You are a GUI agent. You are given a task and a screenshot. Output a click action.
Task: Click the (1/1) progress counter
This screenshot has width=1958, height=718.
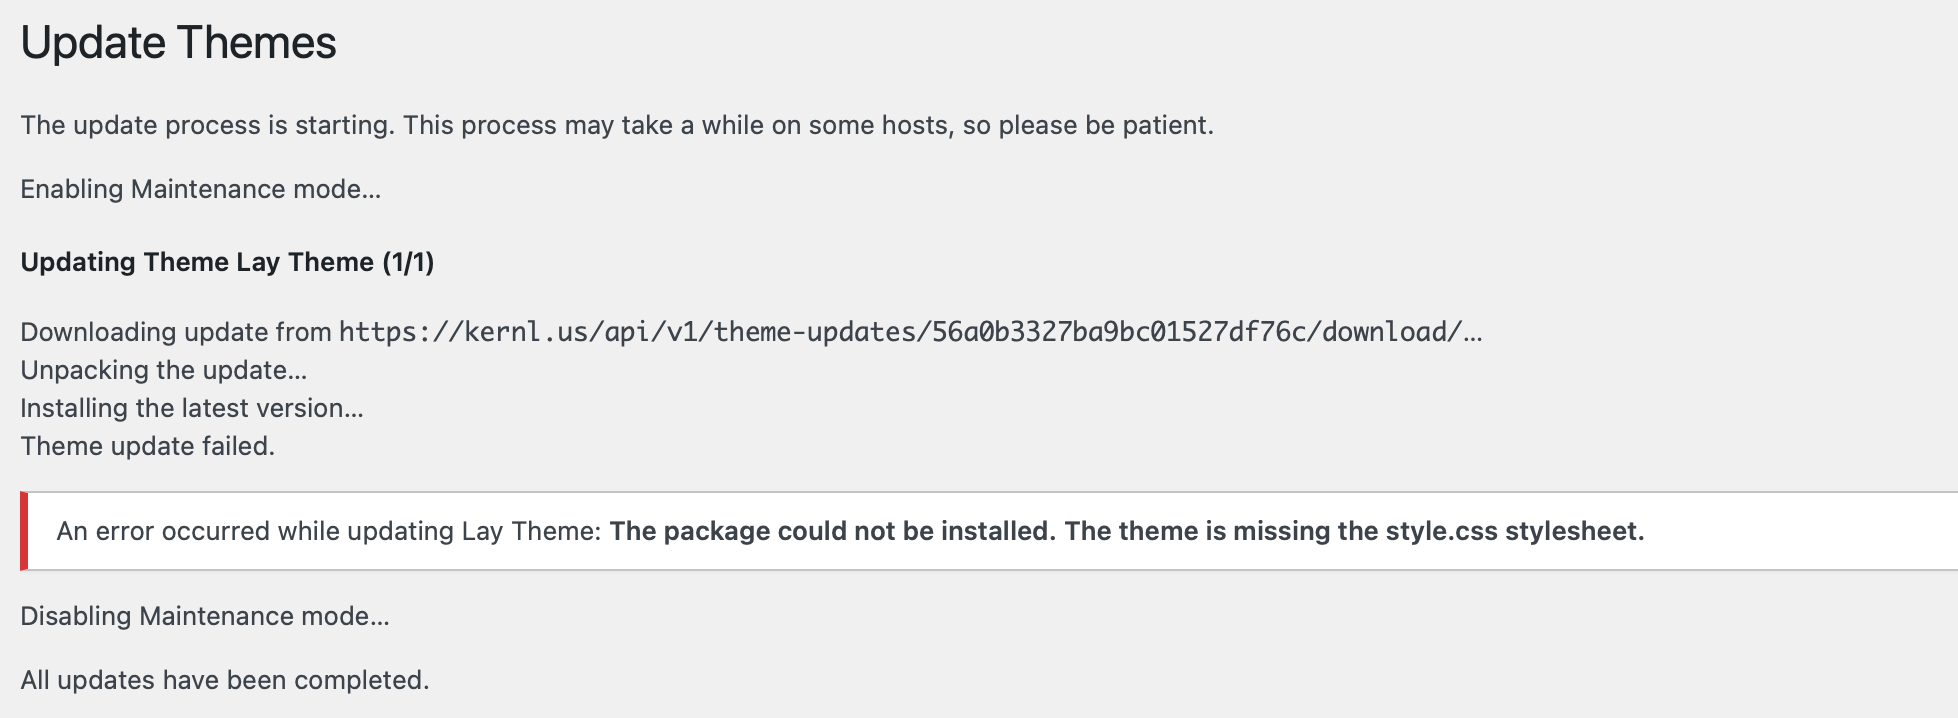point(408,262)
